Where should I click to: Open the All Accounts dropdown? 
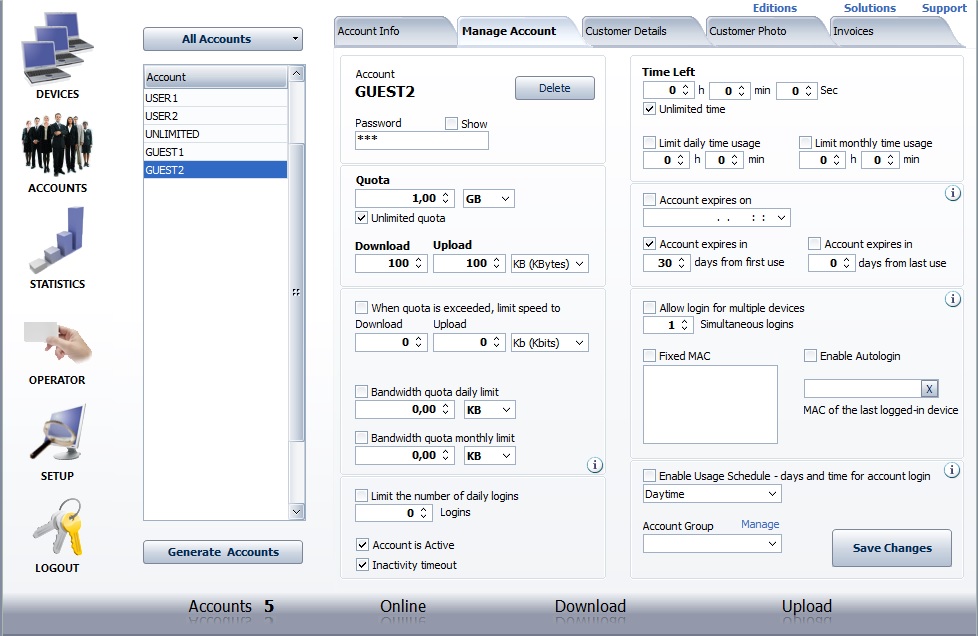tap(223, 39)
